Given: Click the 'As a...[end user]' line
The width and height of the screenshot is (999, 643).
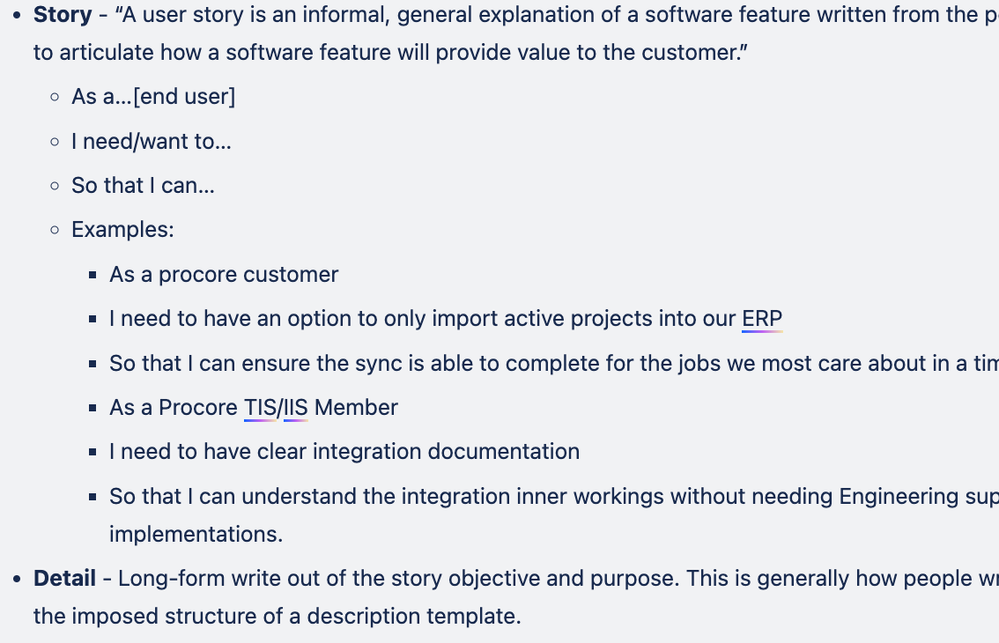Looking at the screenshot, I should coord(154,97).
